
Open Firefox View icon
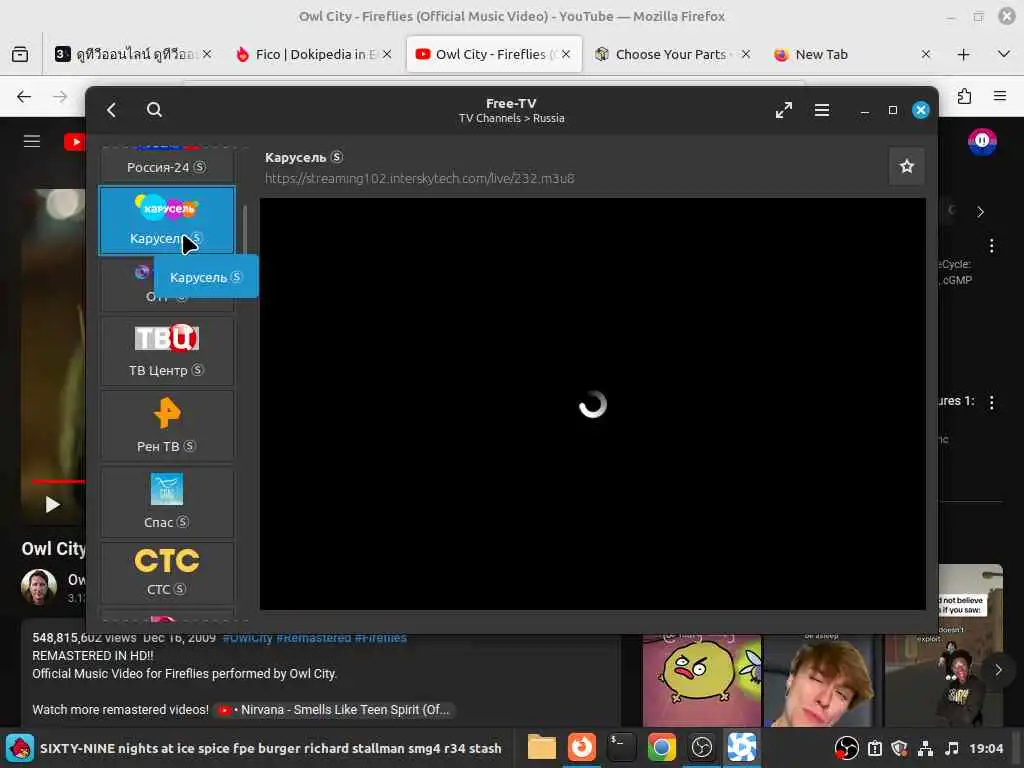pos(20,54)
